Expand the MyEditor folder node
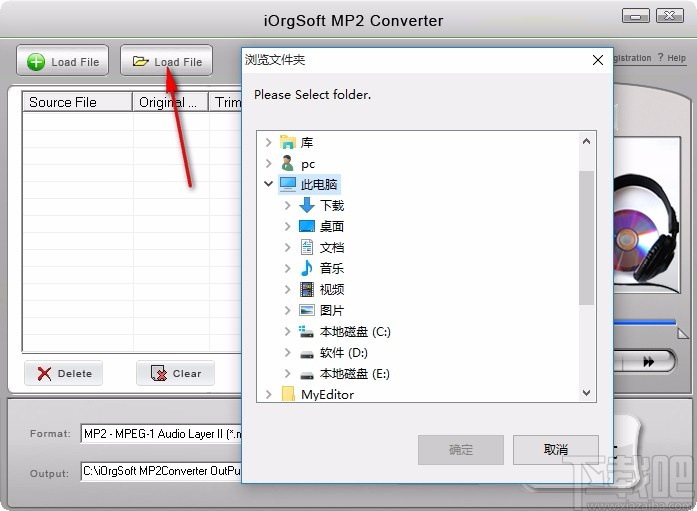 pyautogui.click(x=268, y=394)
